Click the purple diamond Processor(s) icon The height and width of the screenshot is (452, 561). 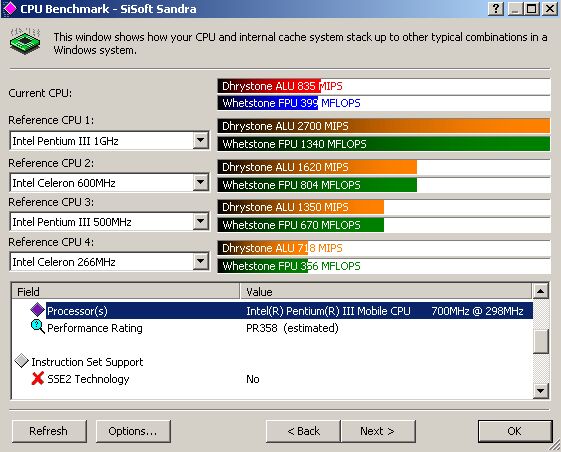tap(37, 310)
